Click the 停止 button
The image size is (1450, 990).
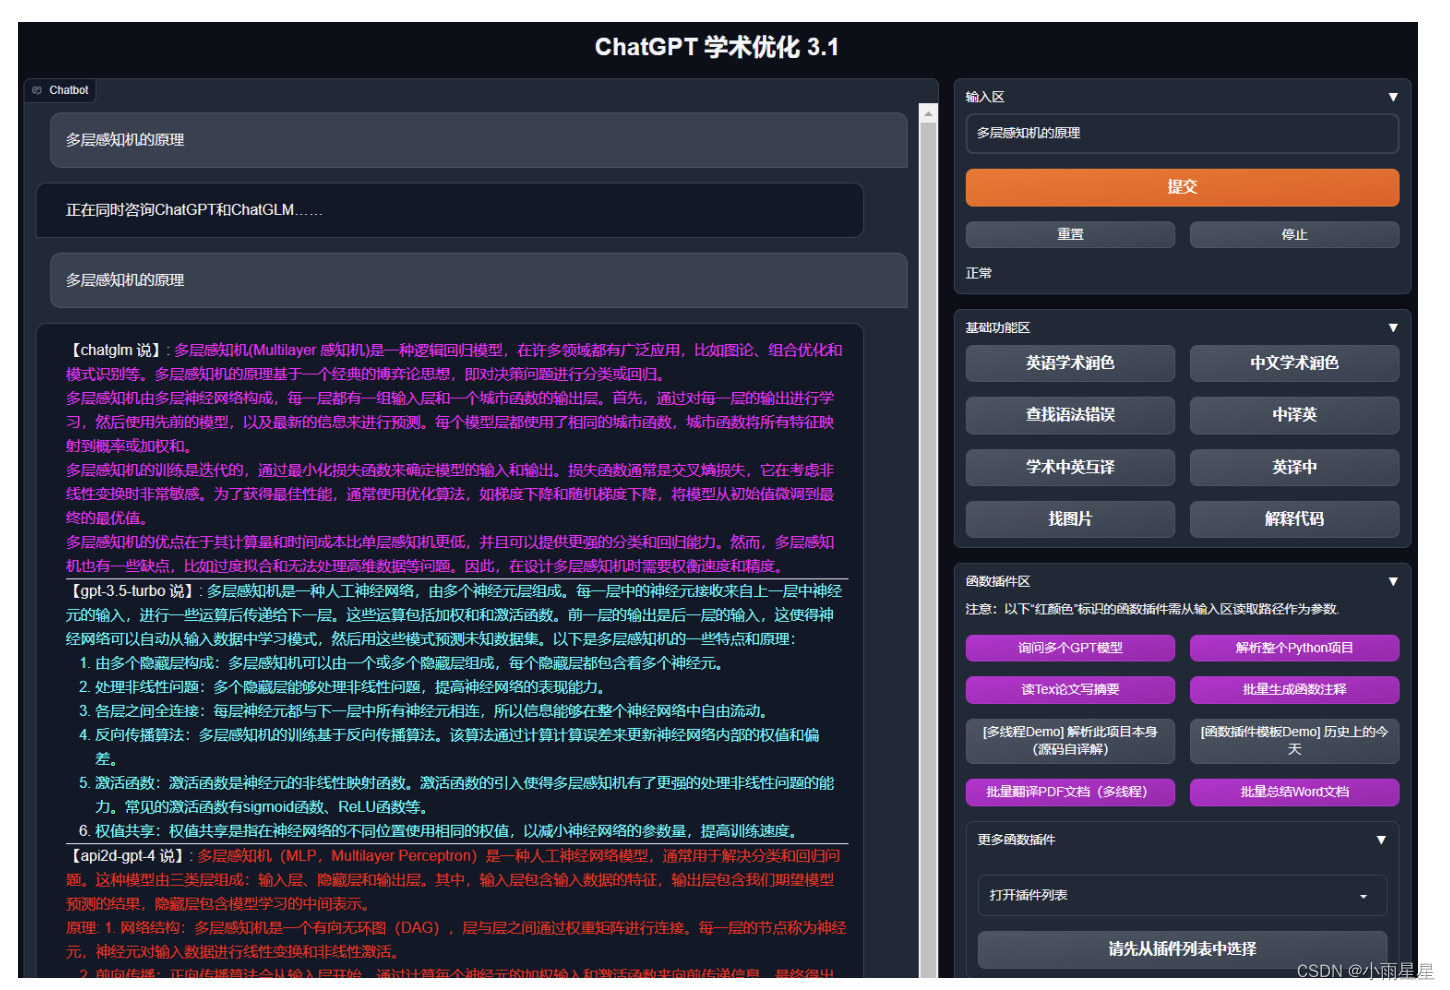[x=1294, y=234]
